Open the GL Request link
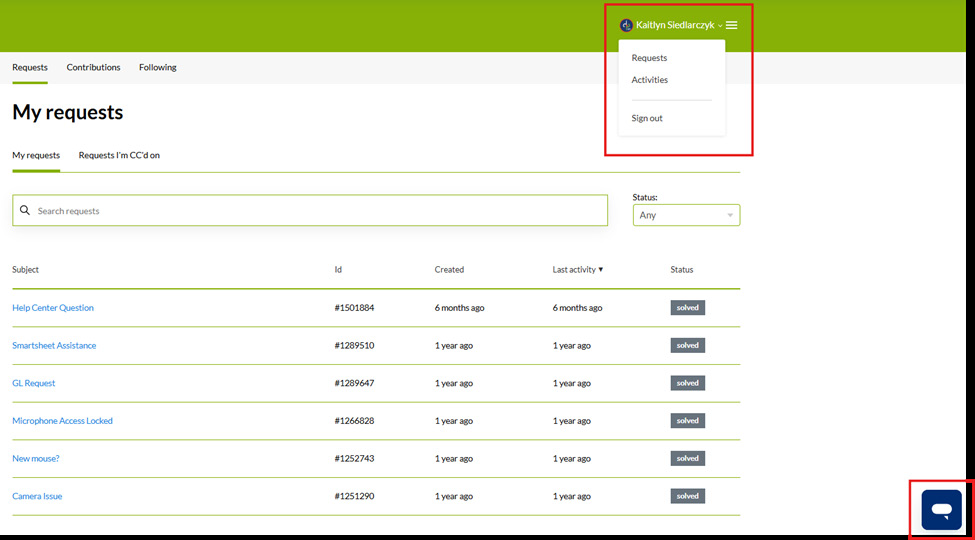Image resolution: width=975 pixels, height=540 pixels. (34, 383)
